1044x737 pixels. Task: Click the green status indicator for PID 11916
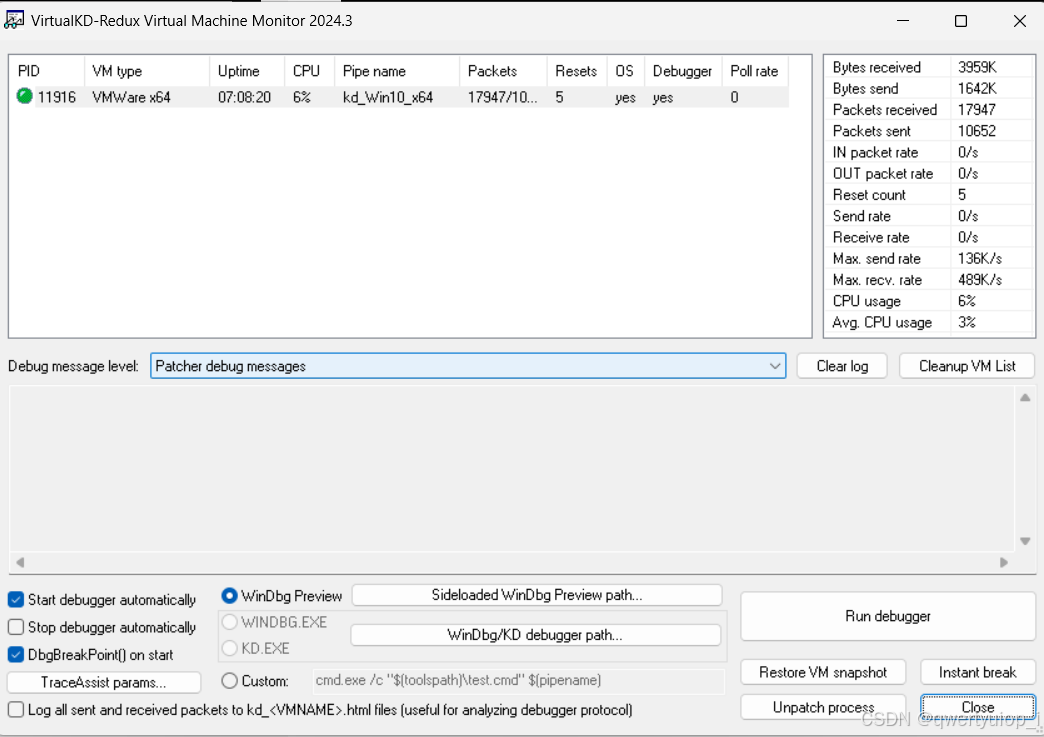tap(25, 97)
